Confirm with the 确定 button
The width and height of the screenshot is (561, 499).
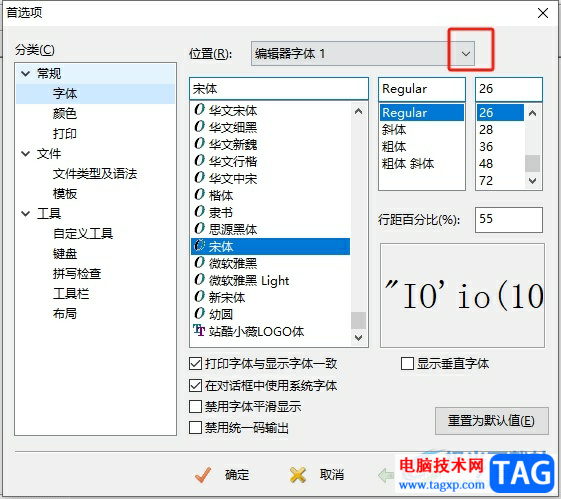point(223,475)
